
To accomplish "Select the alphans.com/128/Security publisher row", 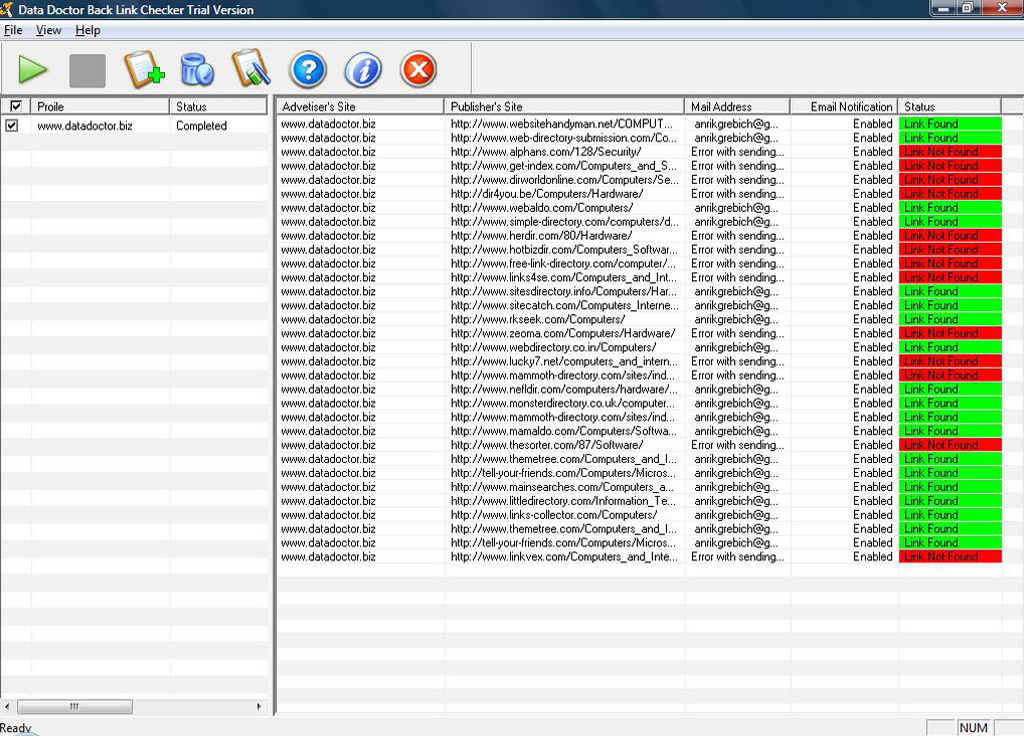I will 640,152.
